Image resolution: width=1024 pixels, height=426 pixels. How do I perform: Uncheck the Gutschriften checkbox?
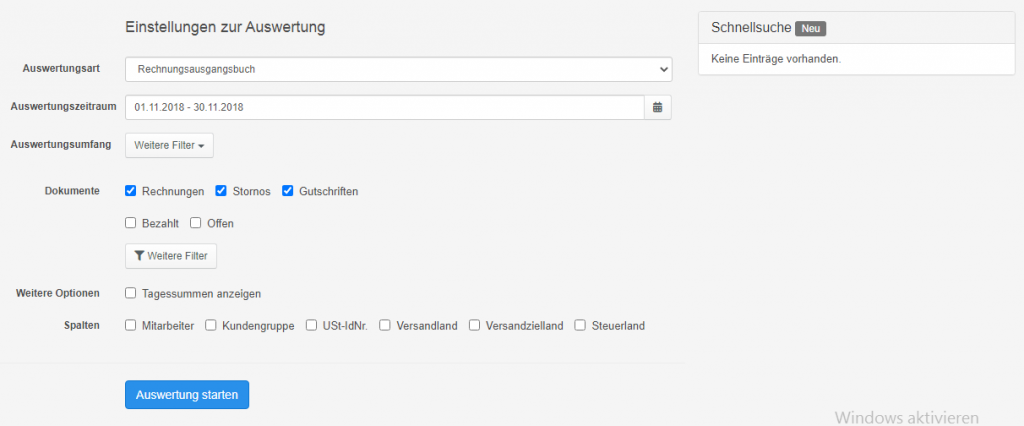pos(287,191)
